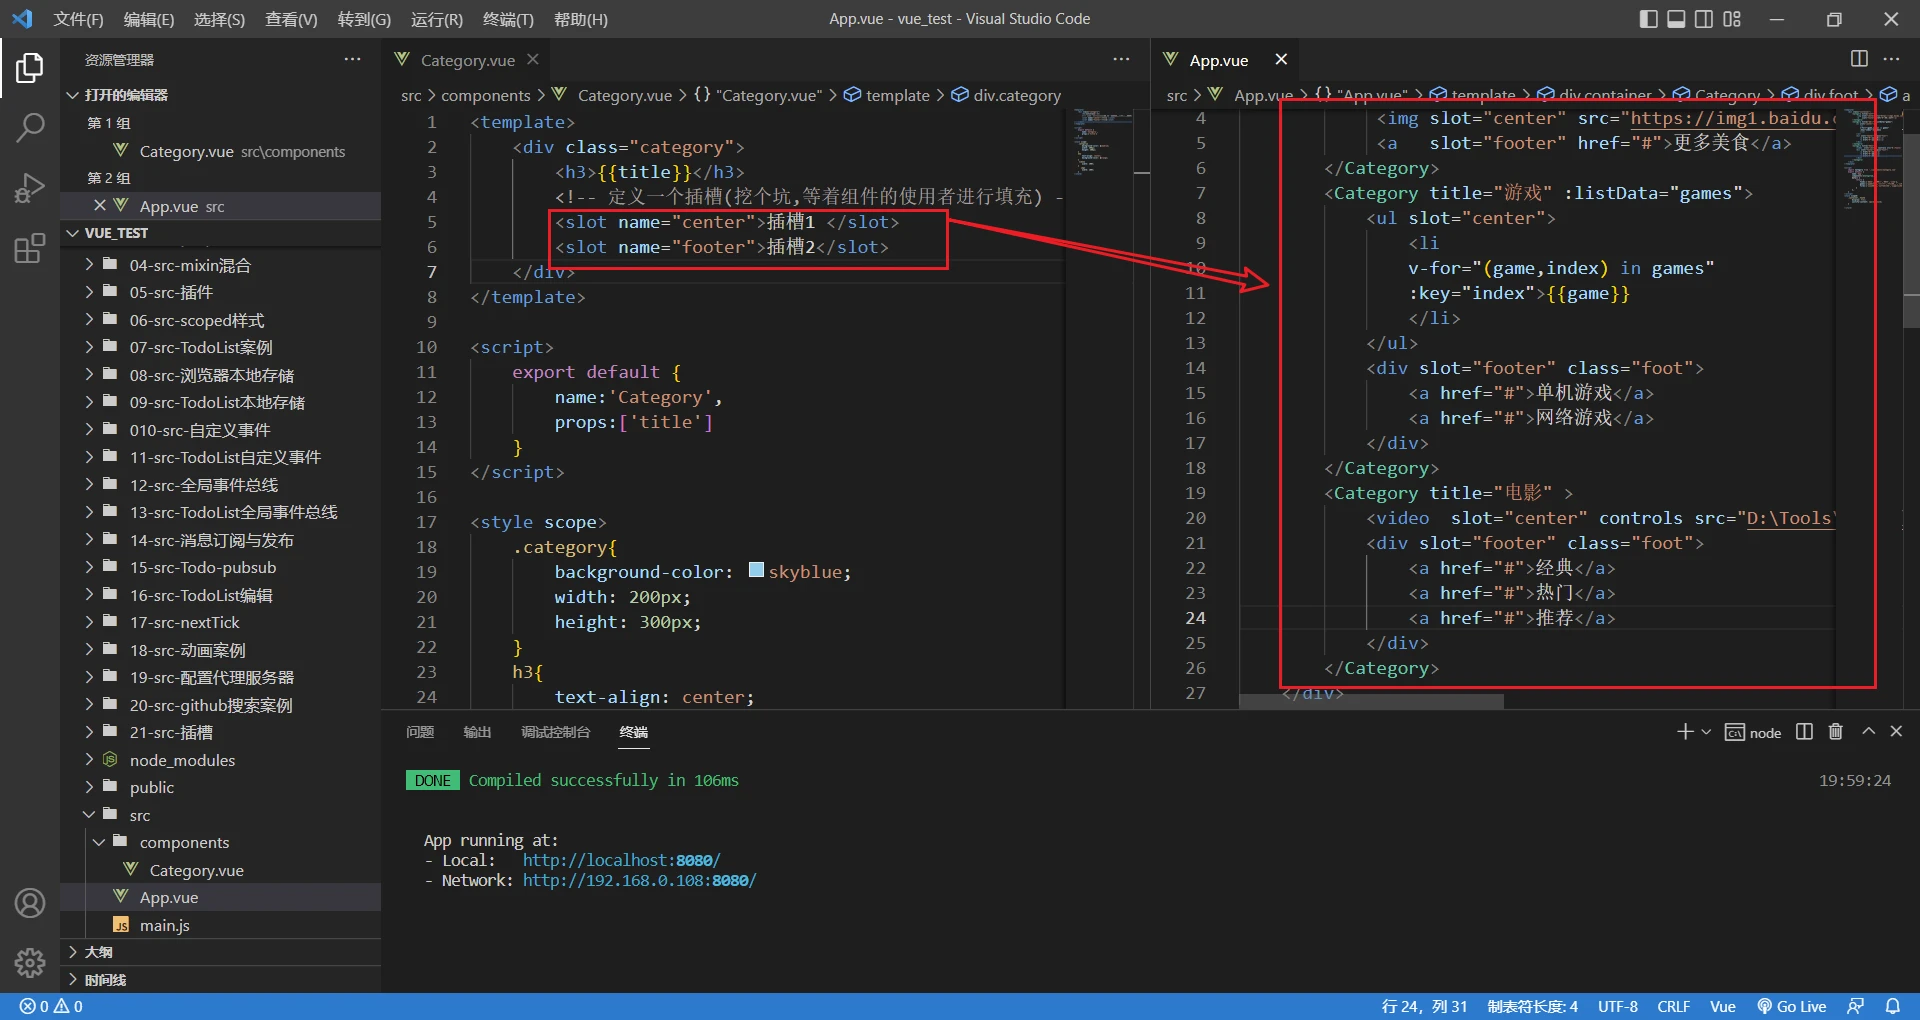
Task: Switch to the Category.vue editor tab
Action: point(467,60)
